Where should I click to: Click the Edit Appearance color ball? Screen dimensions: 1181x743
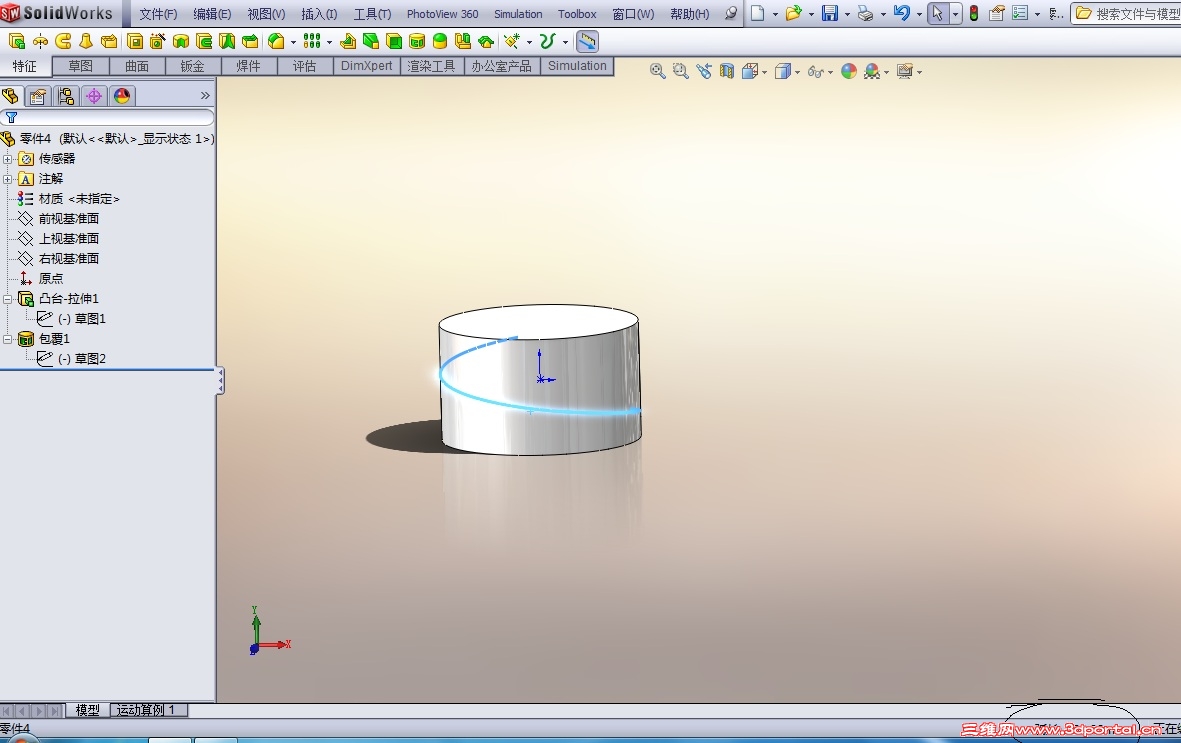849,72
